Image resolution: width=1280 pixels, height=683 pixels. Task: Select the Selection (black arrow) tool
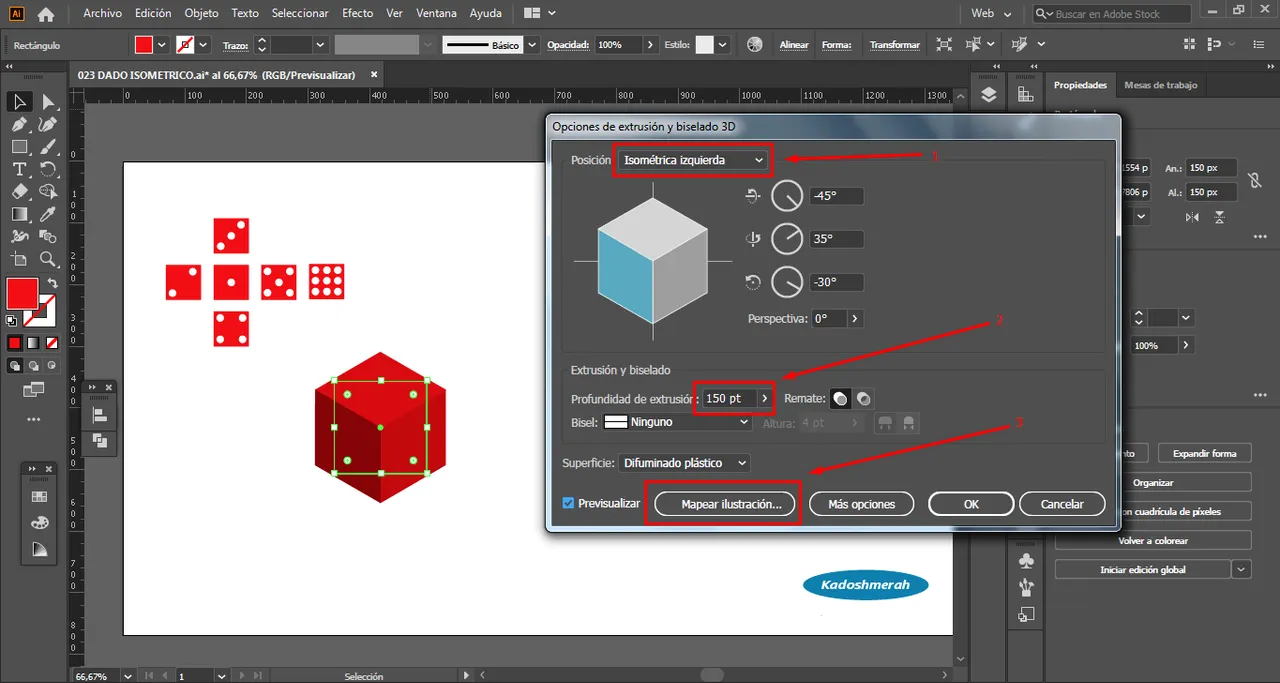point(19,102)
